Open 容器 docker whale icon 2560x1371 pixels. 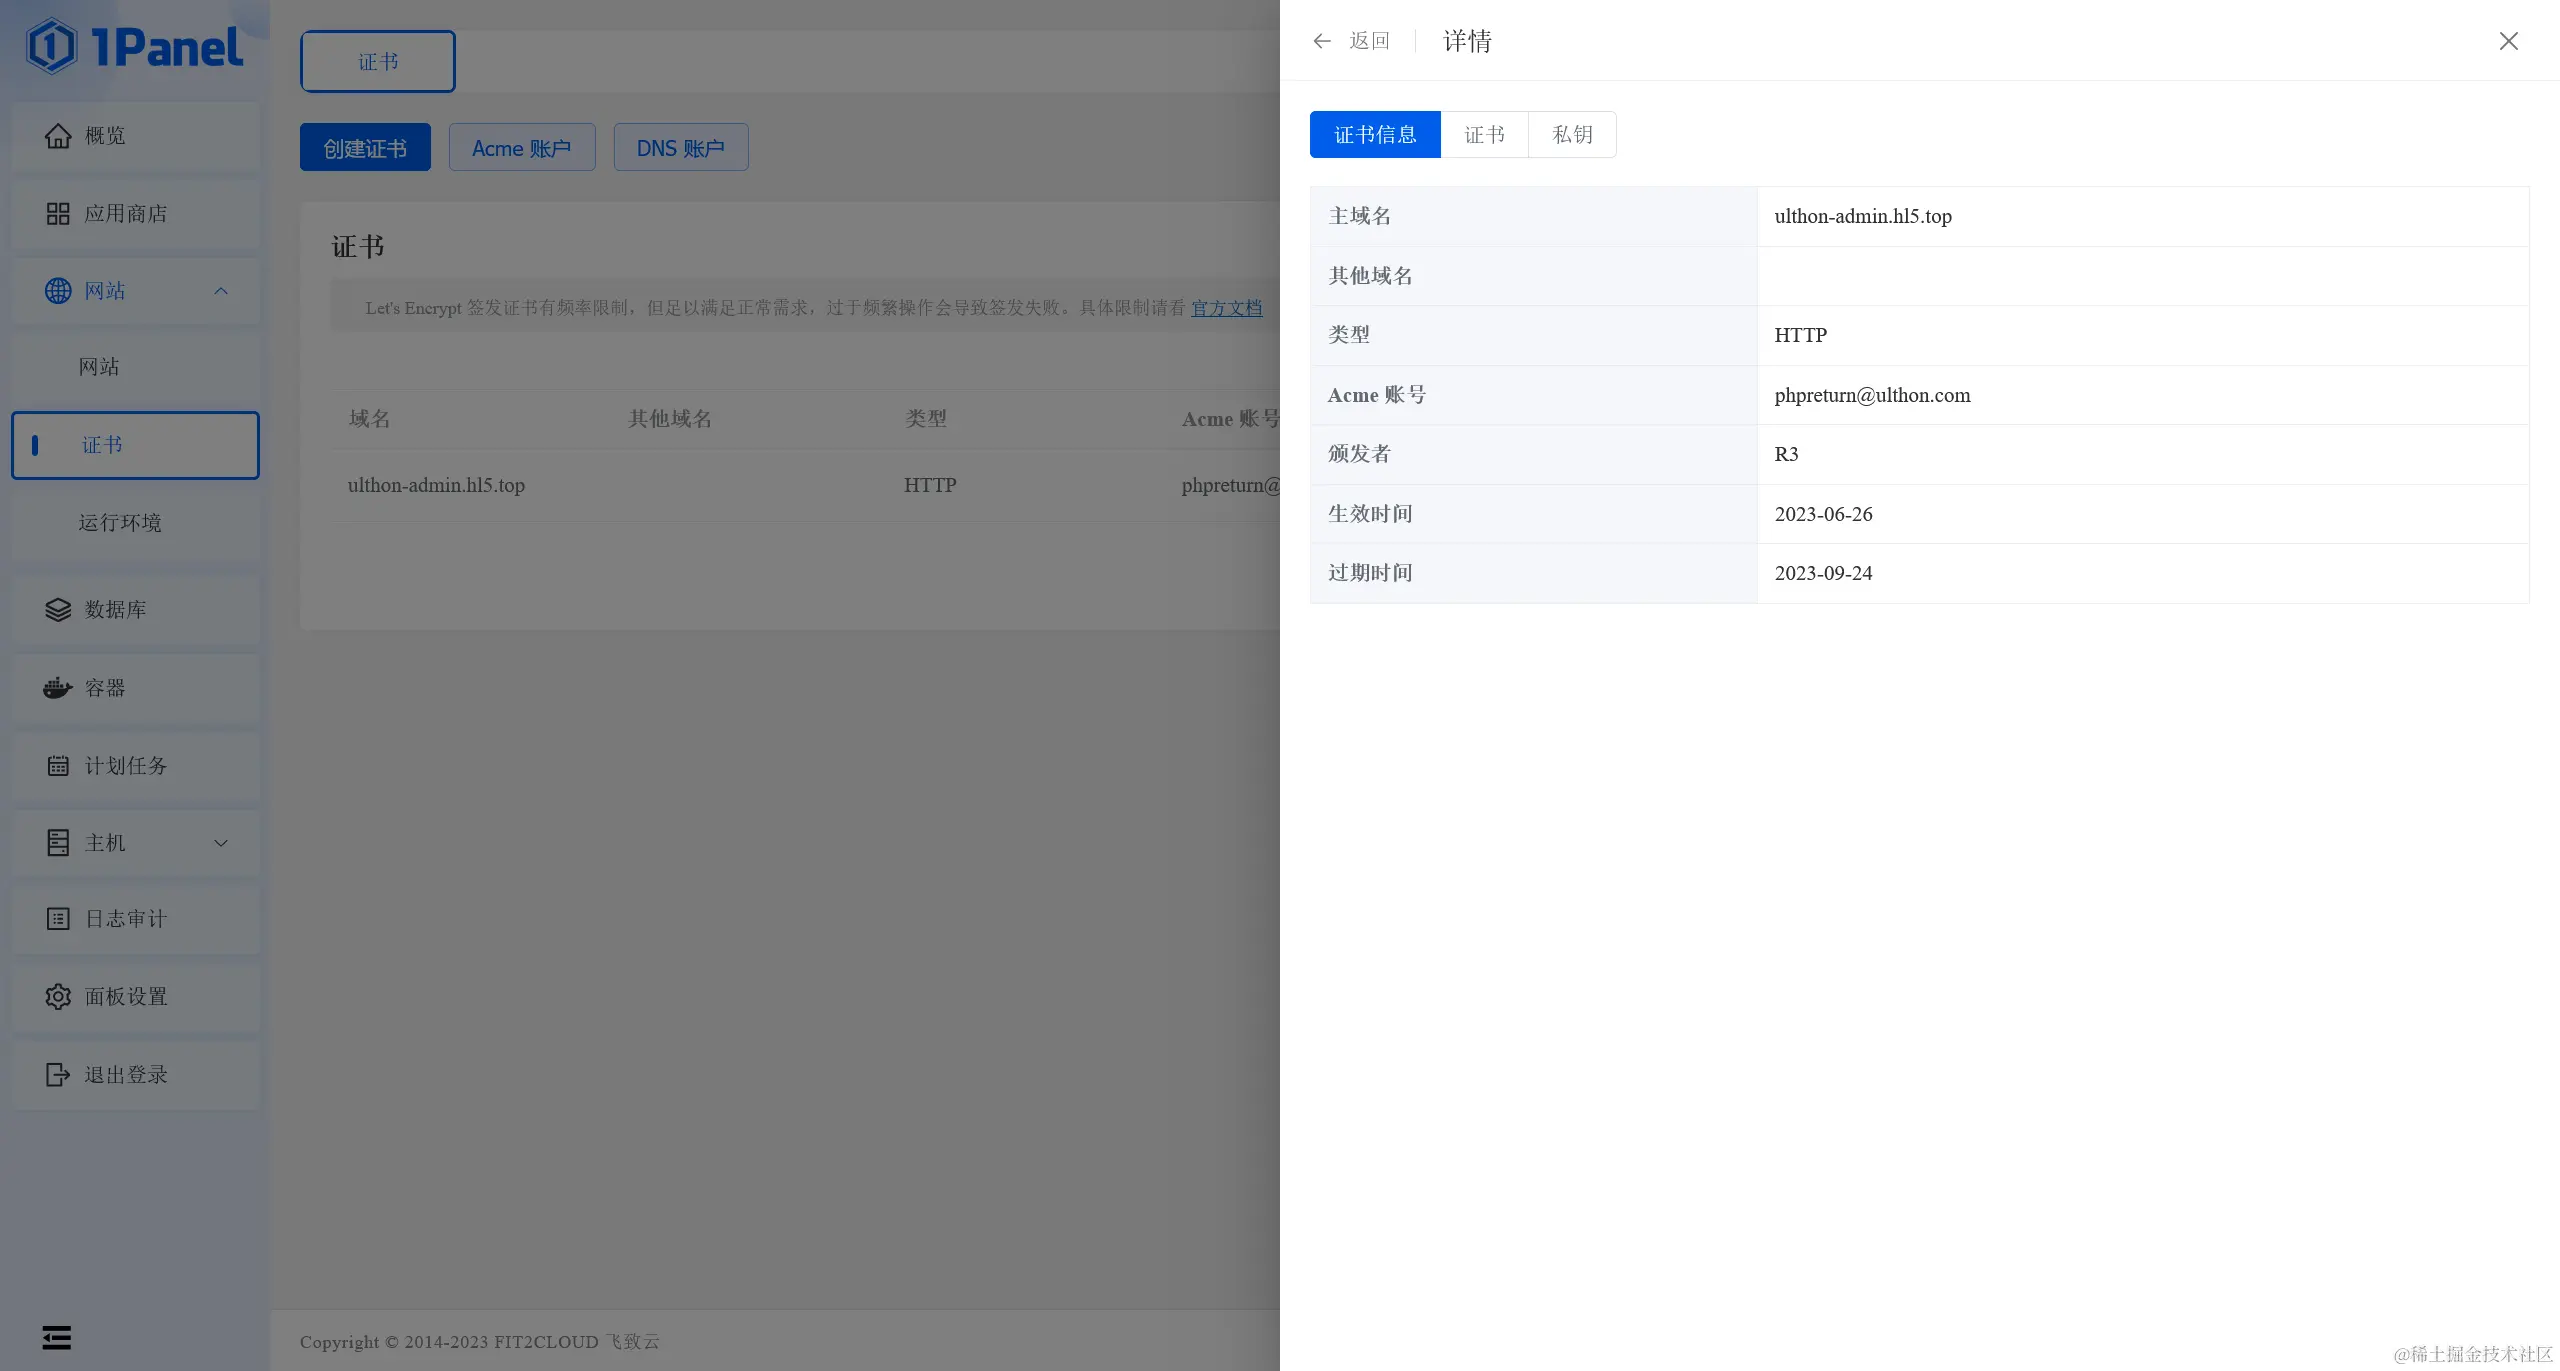[x=58, y=688]
